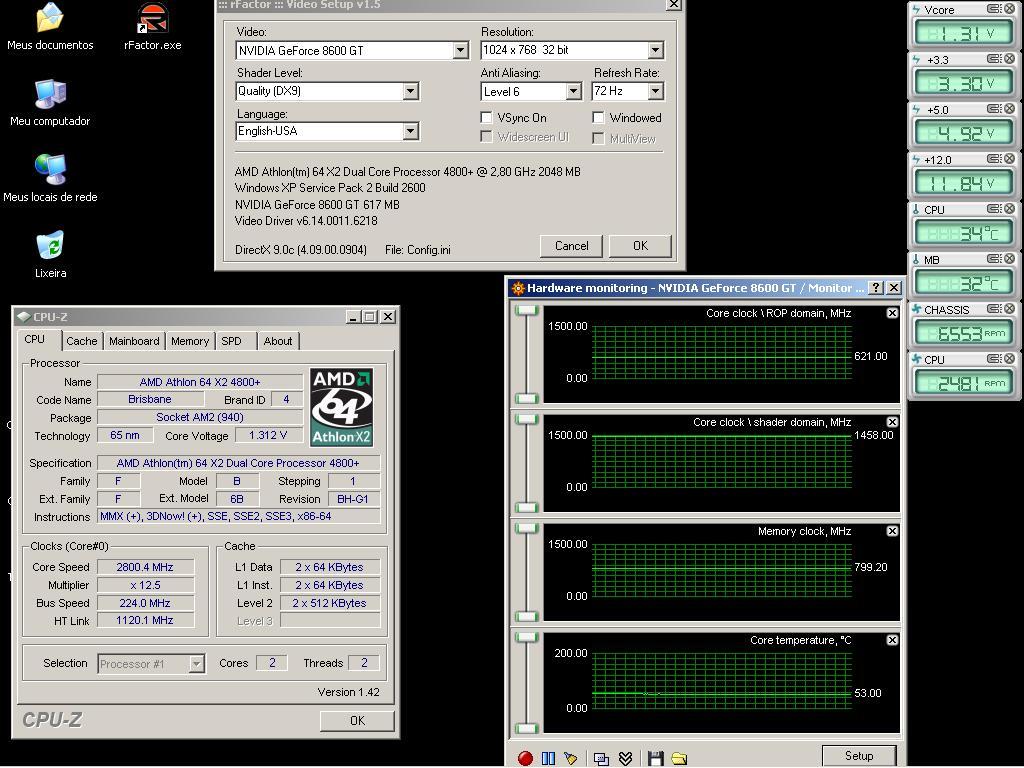
Task: Tick the Windowed checkbox
Action: [x=598, y=118]
